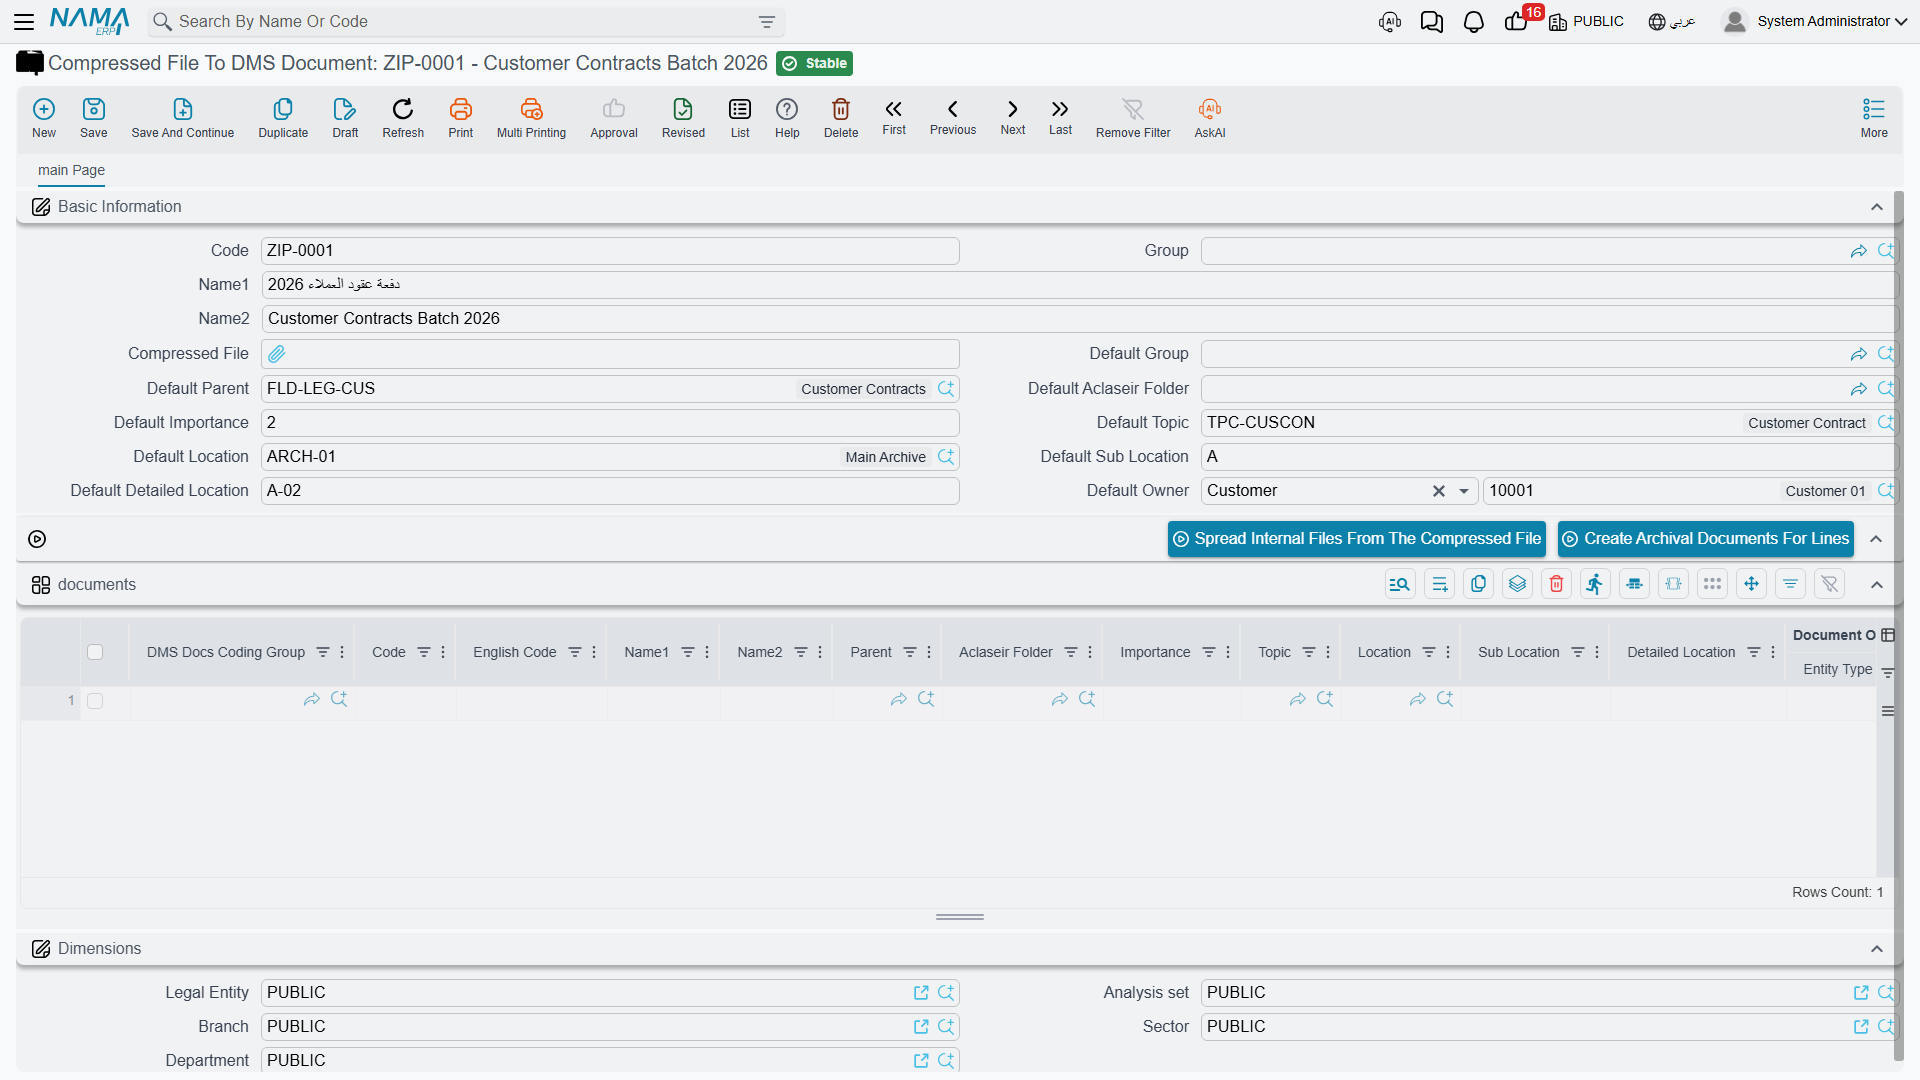Click the horizontal splitter handle below documents grid
1920x1080 pixels.
[x=960, y=917]
